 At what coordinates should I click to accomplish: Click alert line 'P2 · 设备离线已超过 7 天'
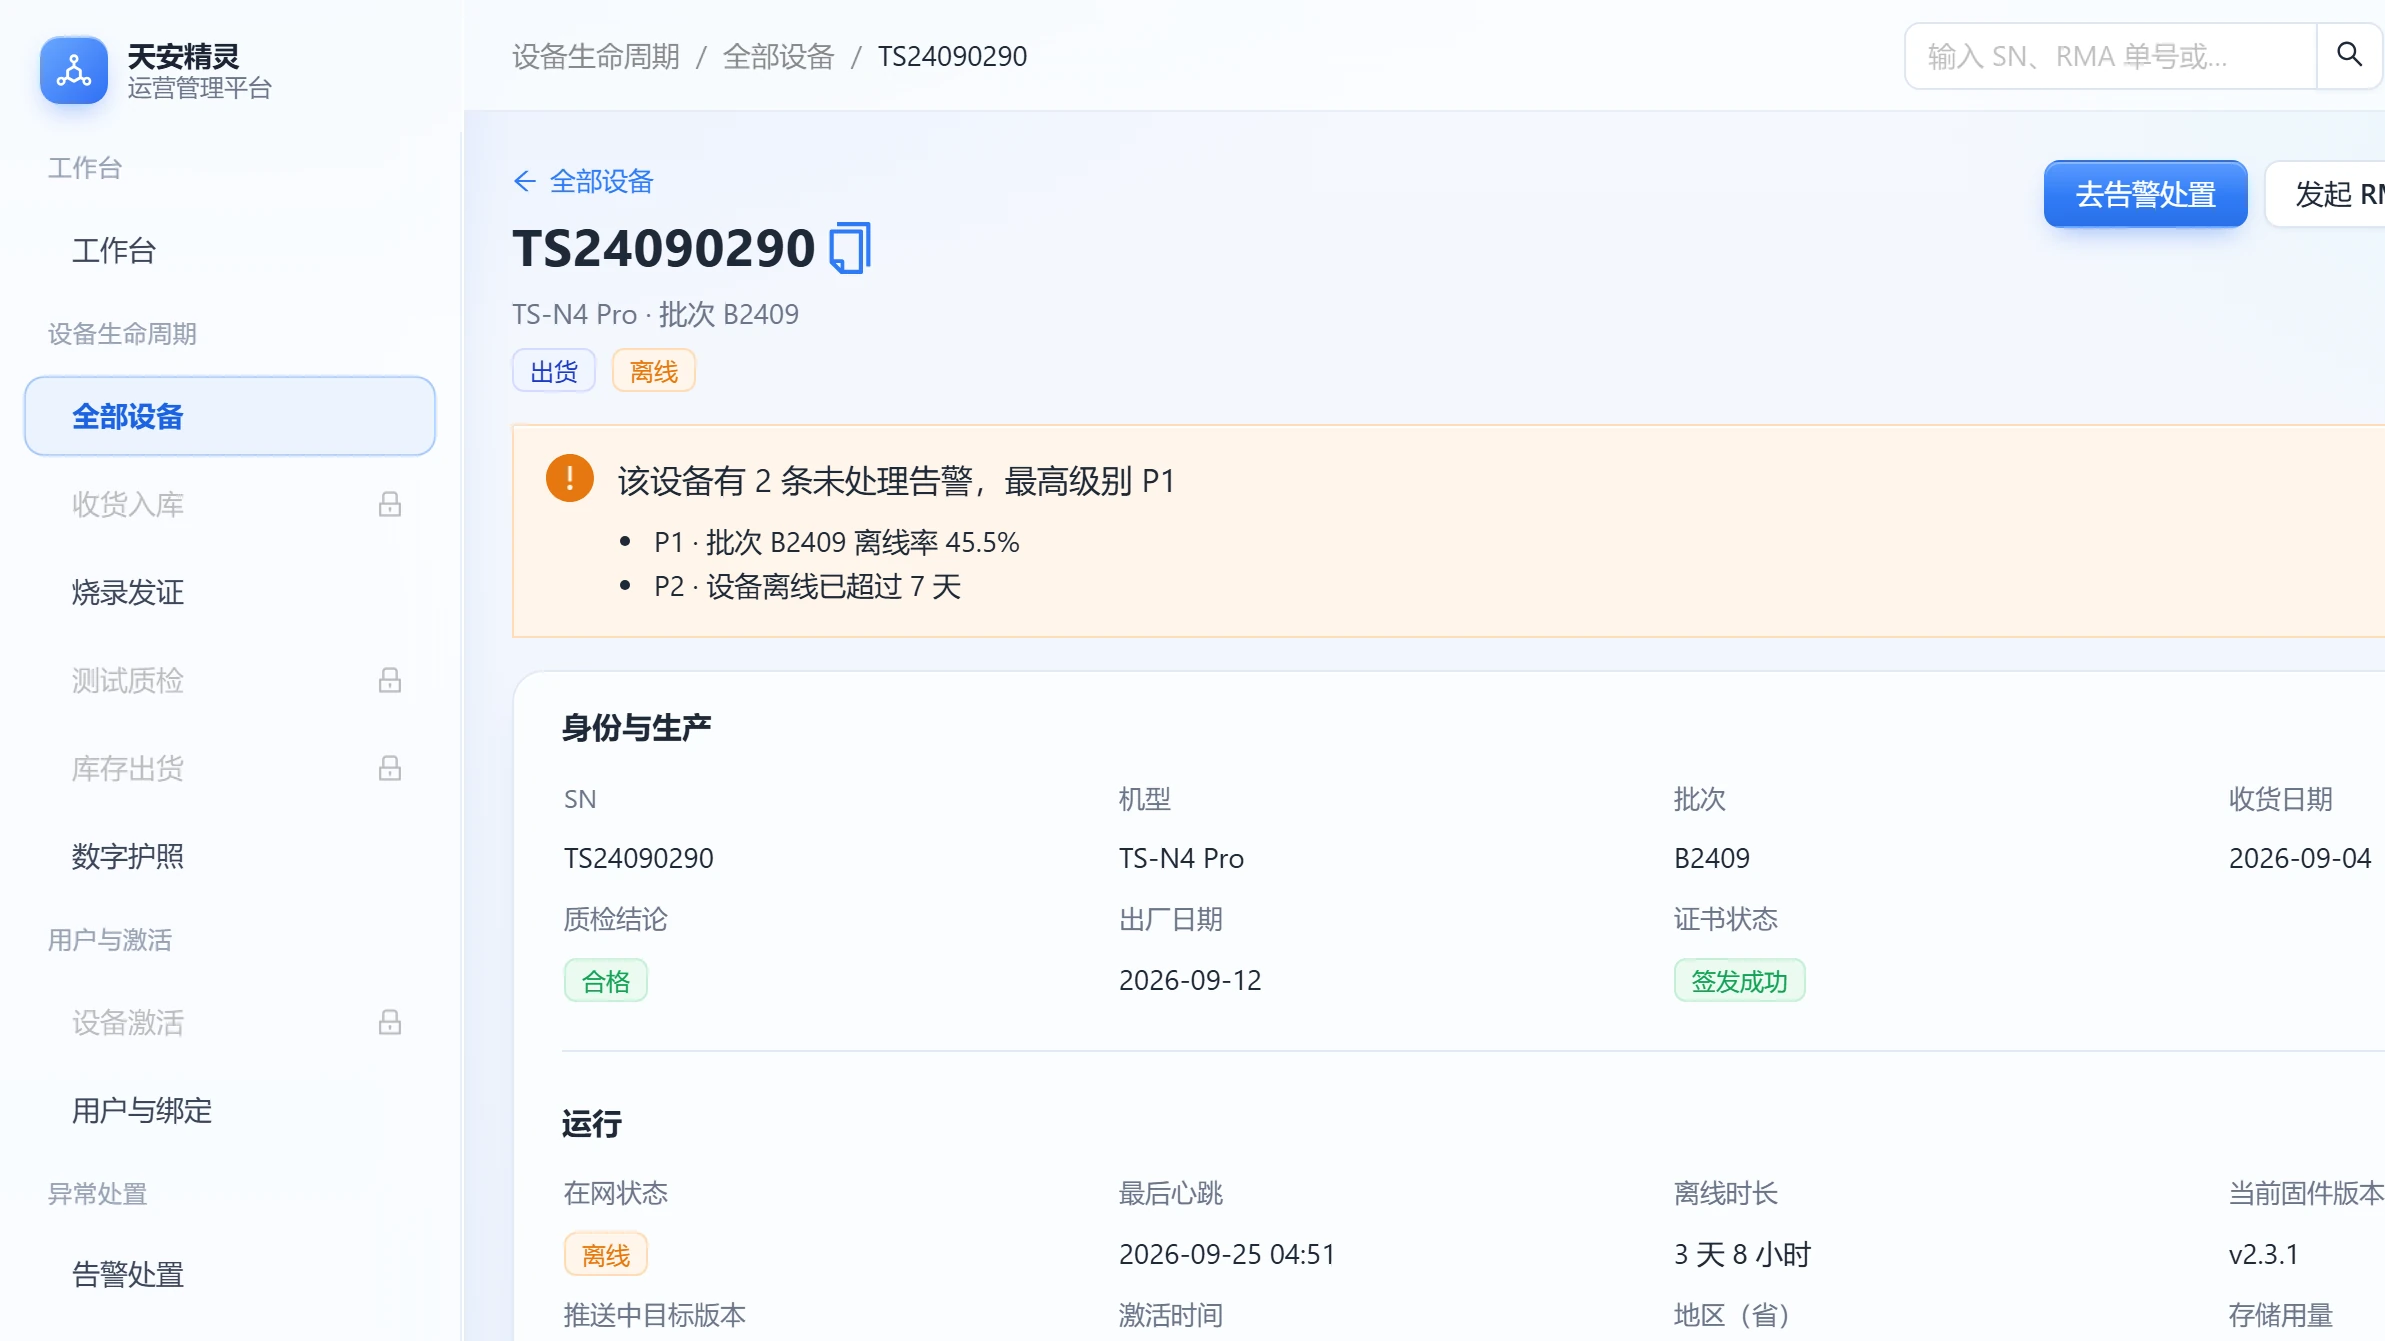click(x=808, y=586)
